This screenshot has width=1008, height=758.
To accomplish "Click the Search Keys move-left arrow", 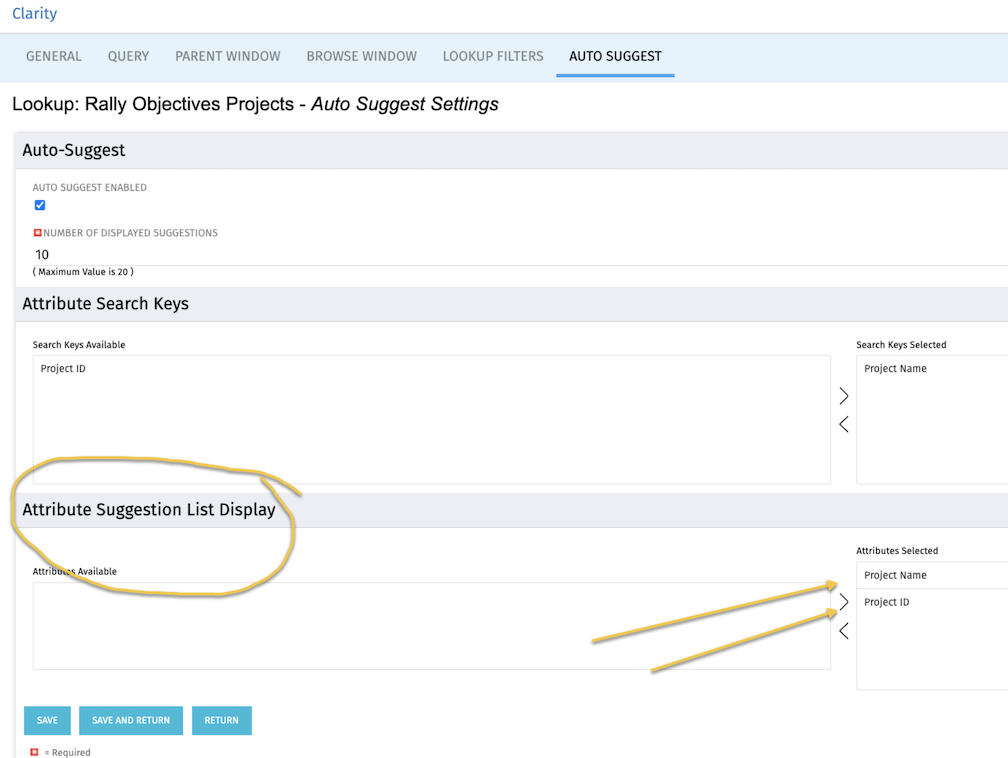I will [x=844, y=424].
